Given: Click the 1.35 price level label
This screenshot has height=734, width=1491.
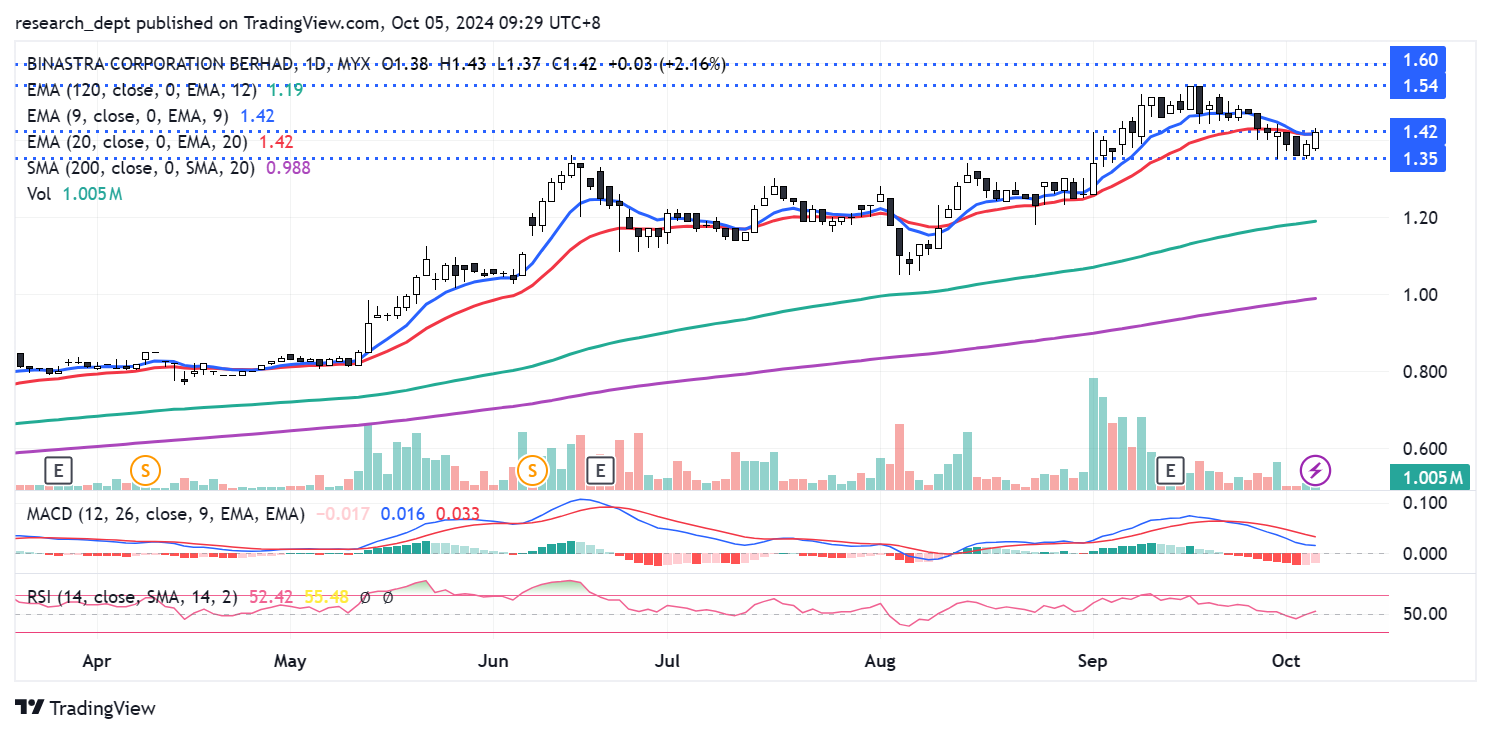Looking at the screenshot, I should 1420,159.
